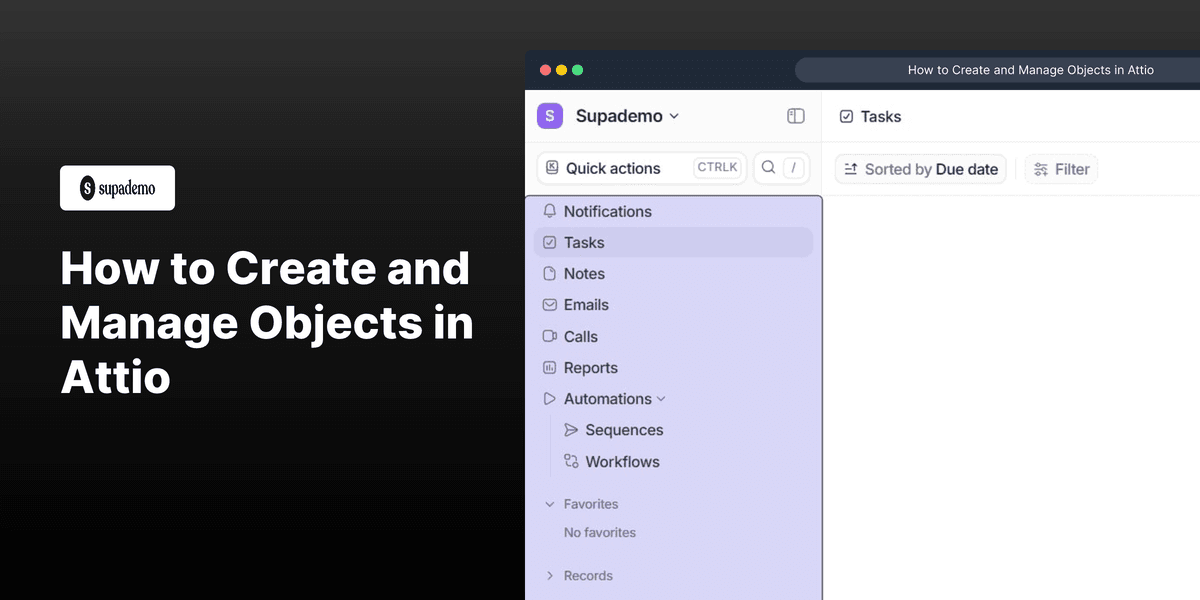The height and width of the screenshot is (600, 1200).
Task: Open Workflows via the branch icon
Action: tap(571, 461)
